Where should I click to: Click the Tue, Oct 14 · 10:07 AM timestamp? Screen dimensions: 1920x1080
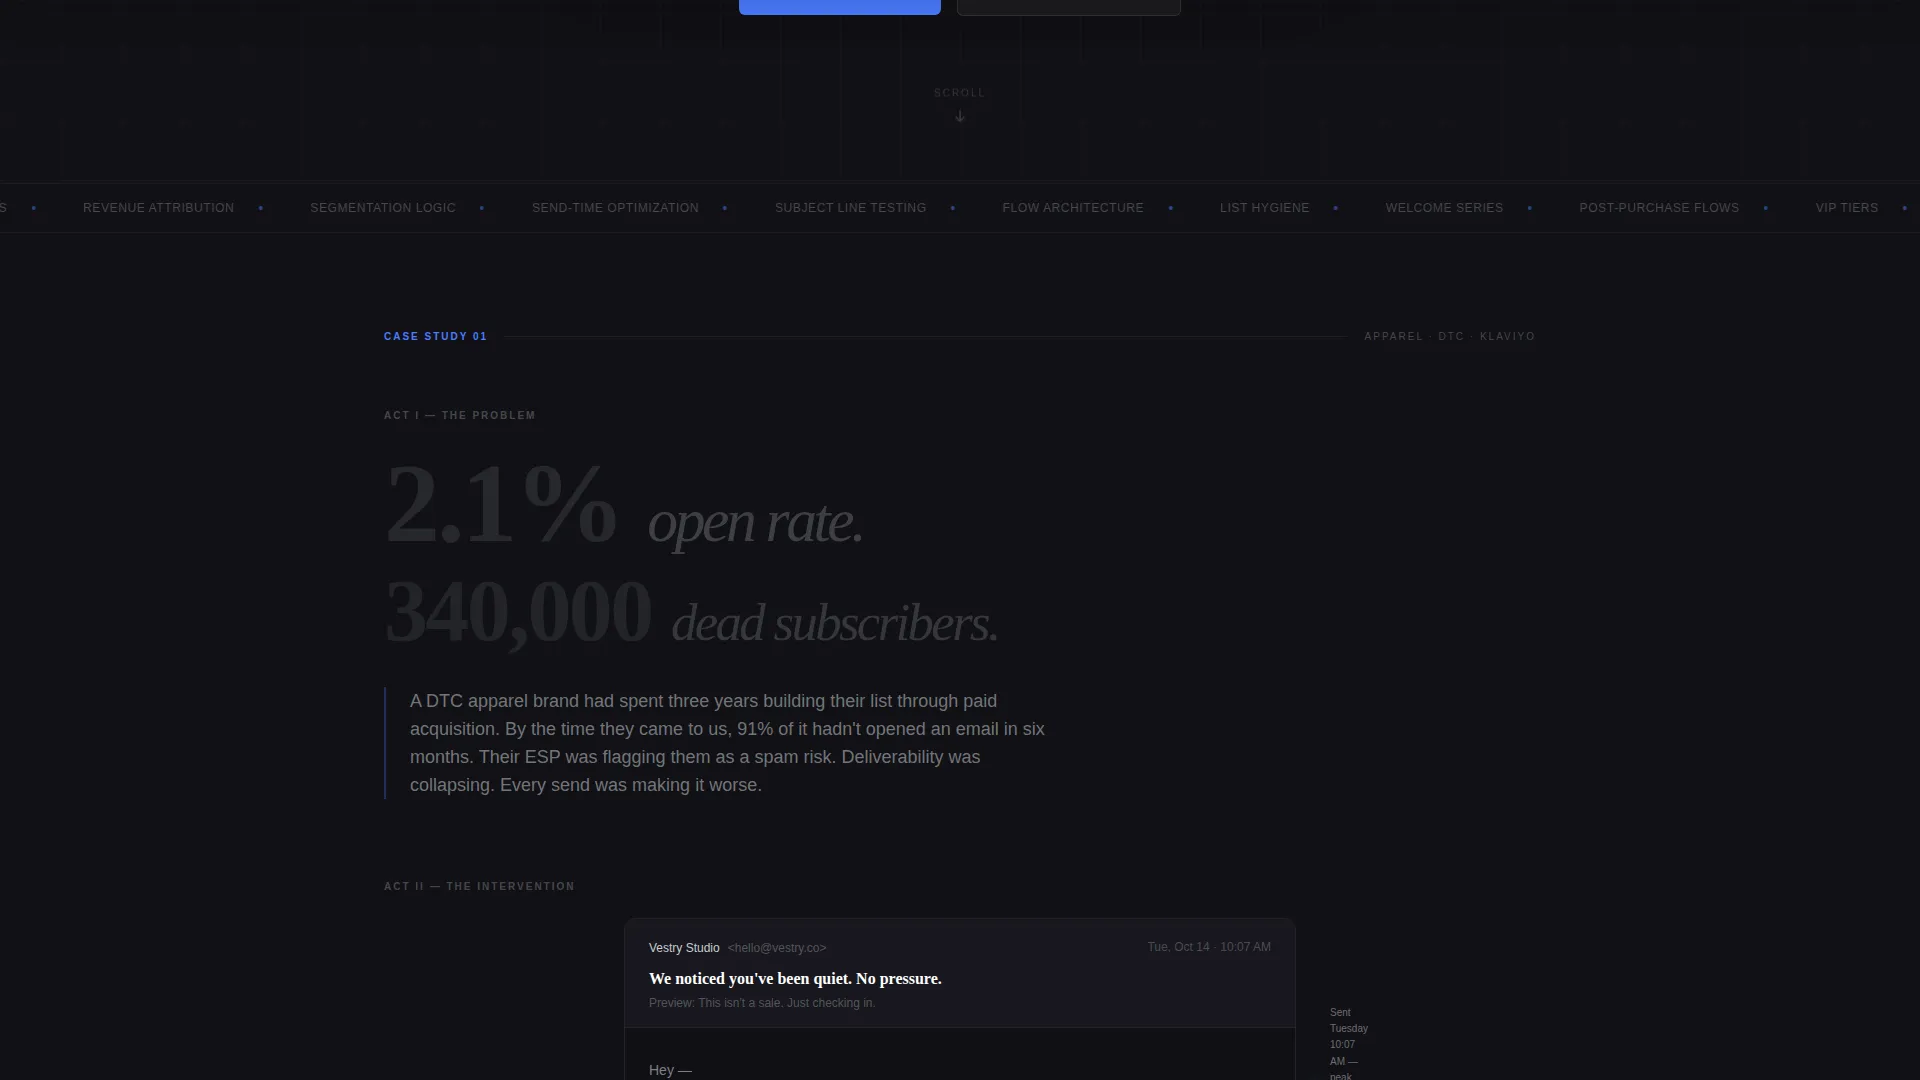pos(1209,947)
